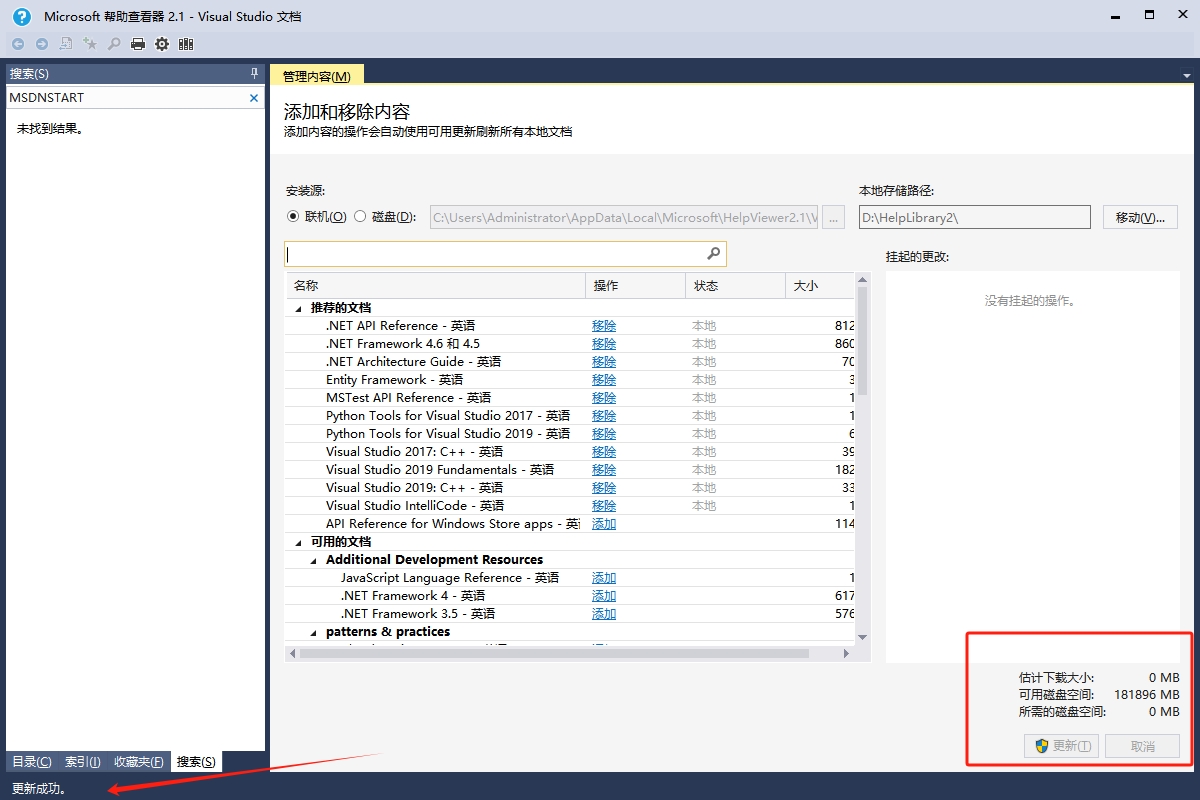Viewport: 1200px width, 800px height.
Task: Click the 未找到结果。 message text
Action: pyautogui.click(x=50, y=129)
